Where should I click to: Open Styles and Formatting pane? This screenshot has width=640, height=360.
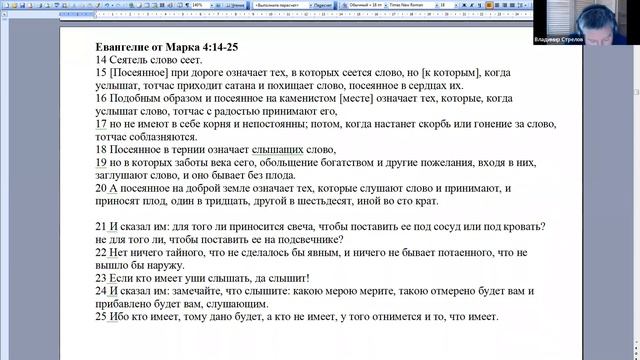tap(345, 5)
